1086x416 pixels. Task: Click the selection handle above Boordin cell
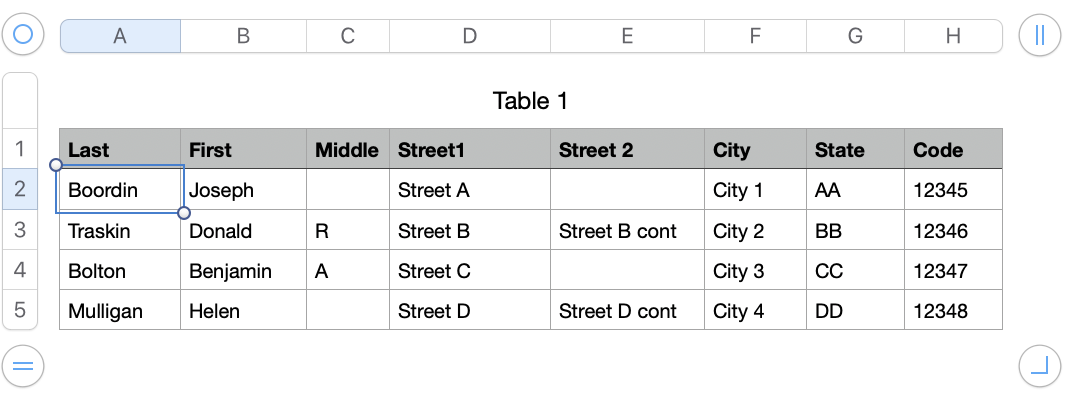(56, 165)
